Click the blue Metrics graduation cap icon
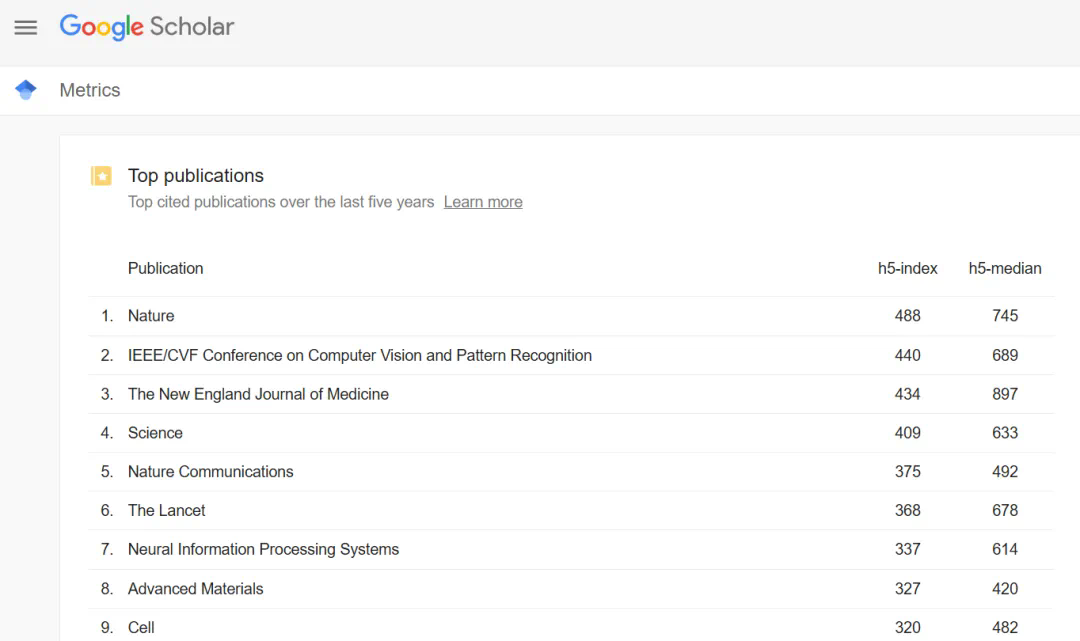Screen dimensions: 1080x641 pyautogui.click(x=26, y=90)
